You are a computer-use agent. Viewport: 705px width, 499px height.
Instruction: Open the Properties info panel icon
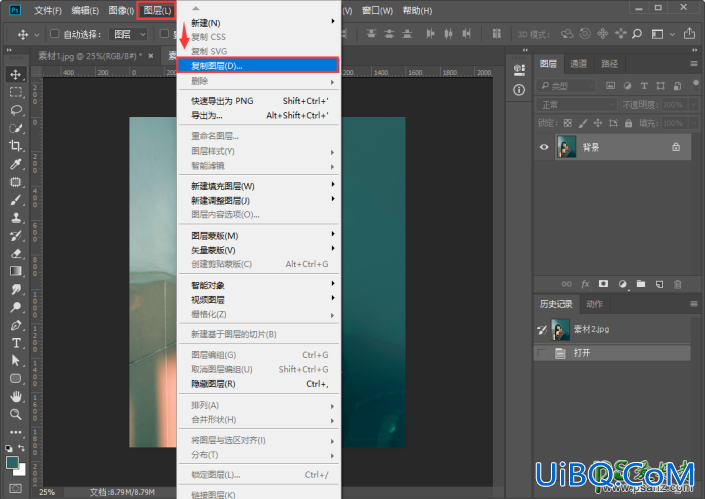[519, 90]
